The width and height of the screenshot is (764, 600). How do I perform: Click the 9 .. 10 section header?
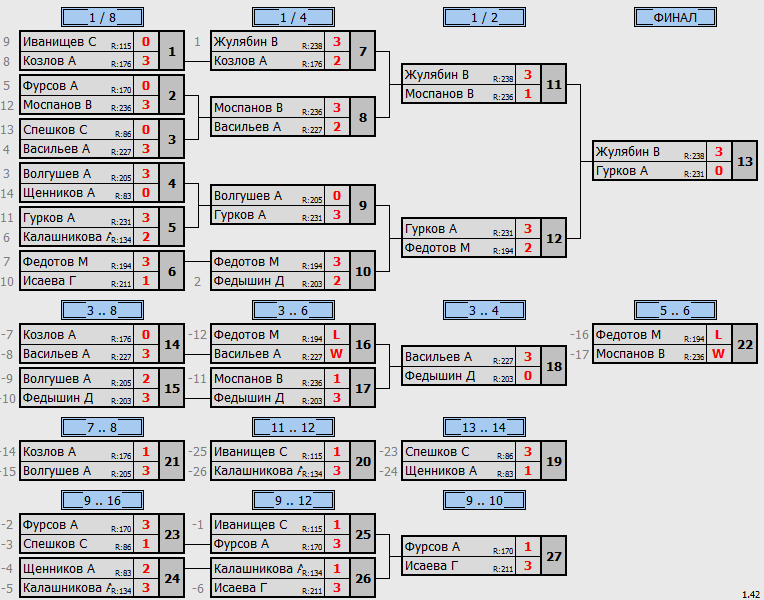(484, 501)
